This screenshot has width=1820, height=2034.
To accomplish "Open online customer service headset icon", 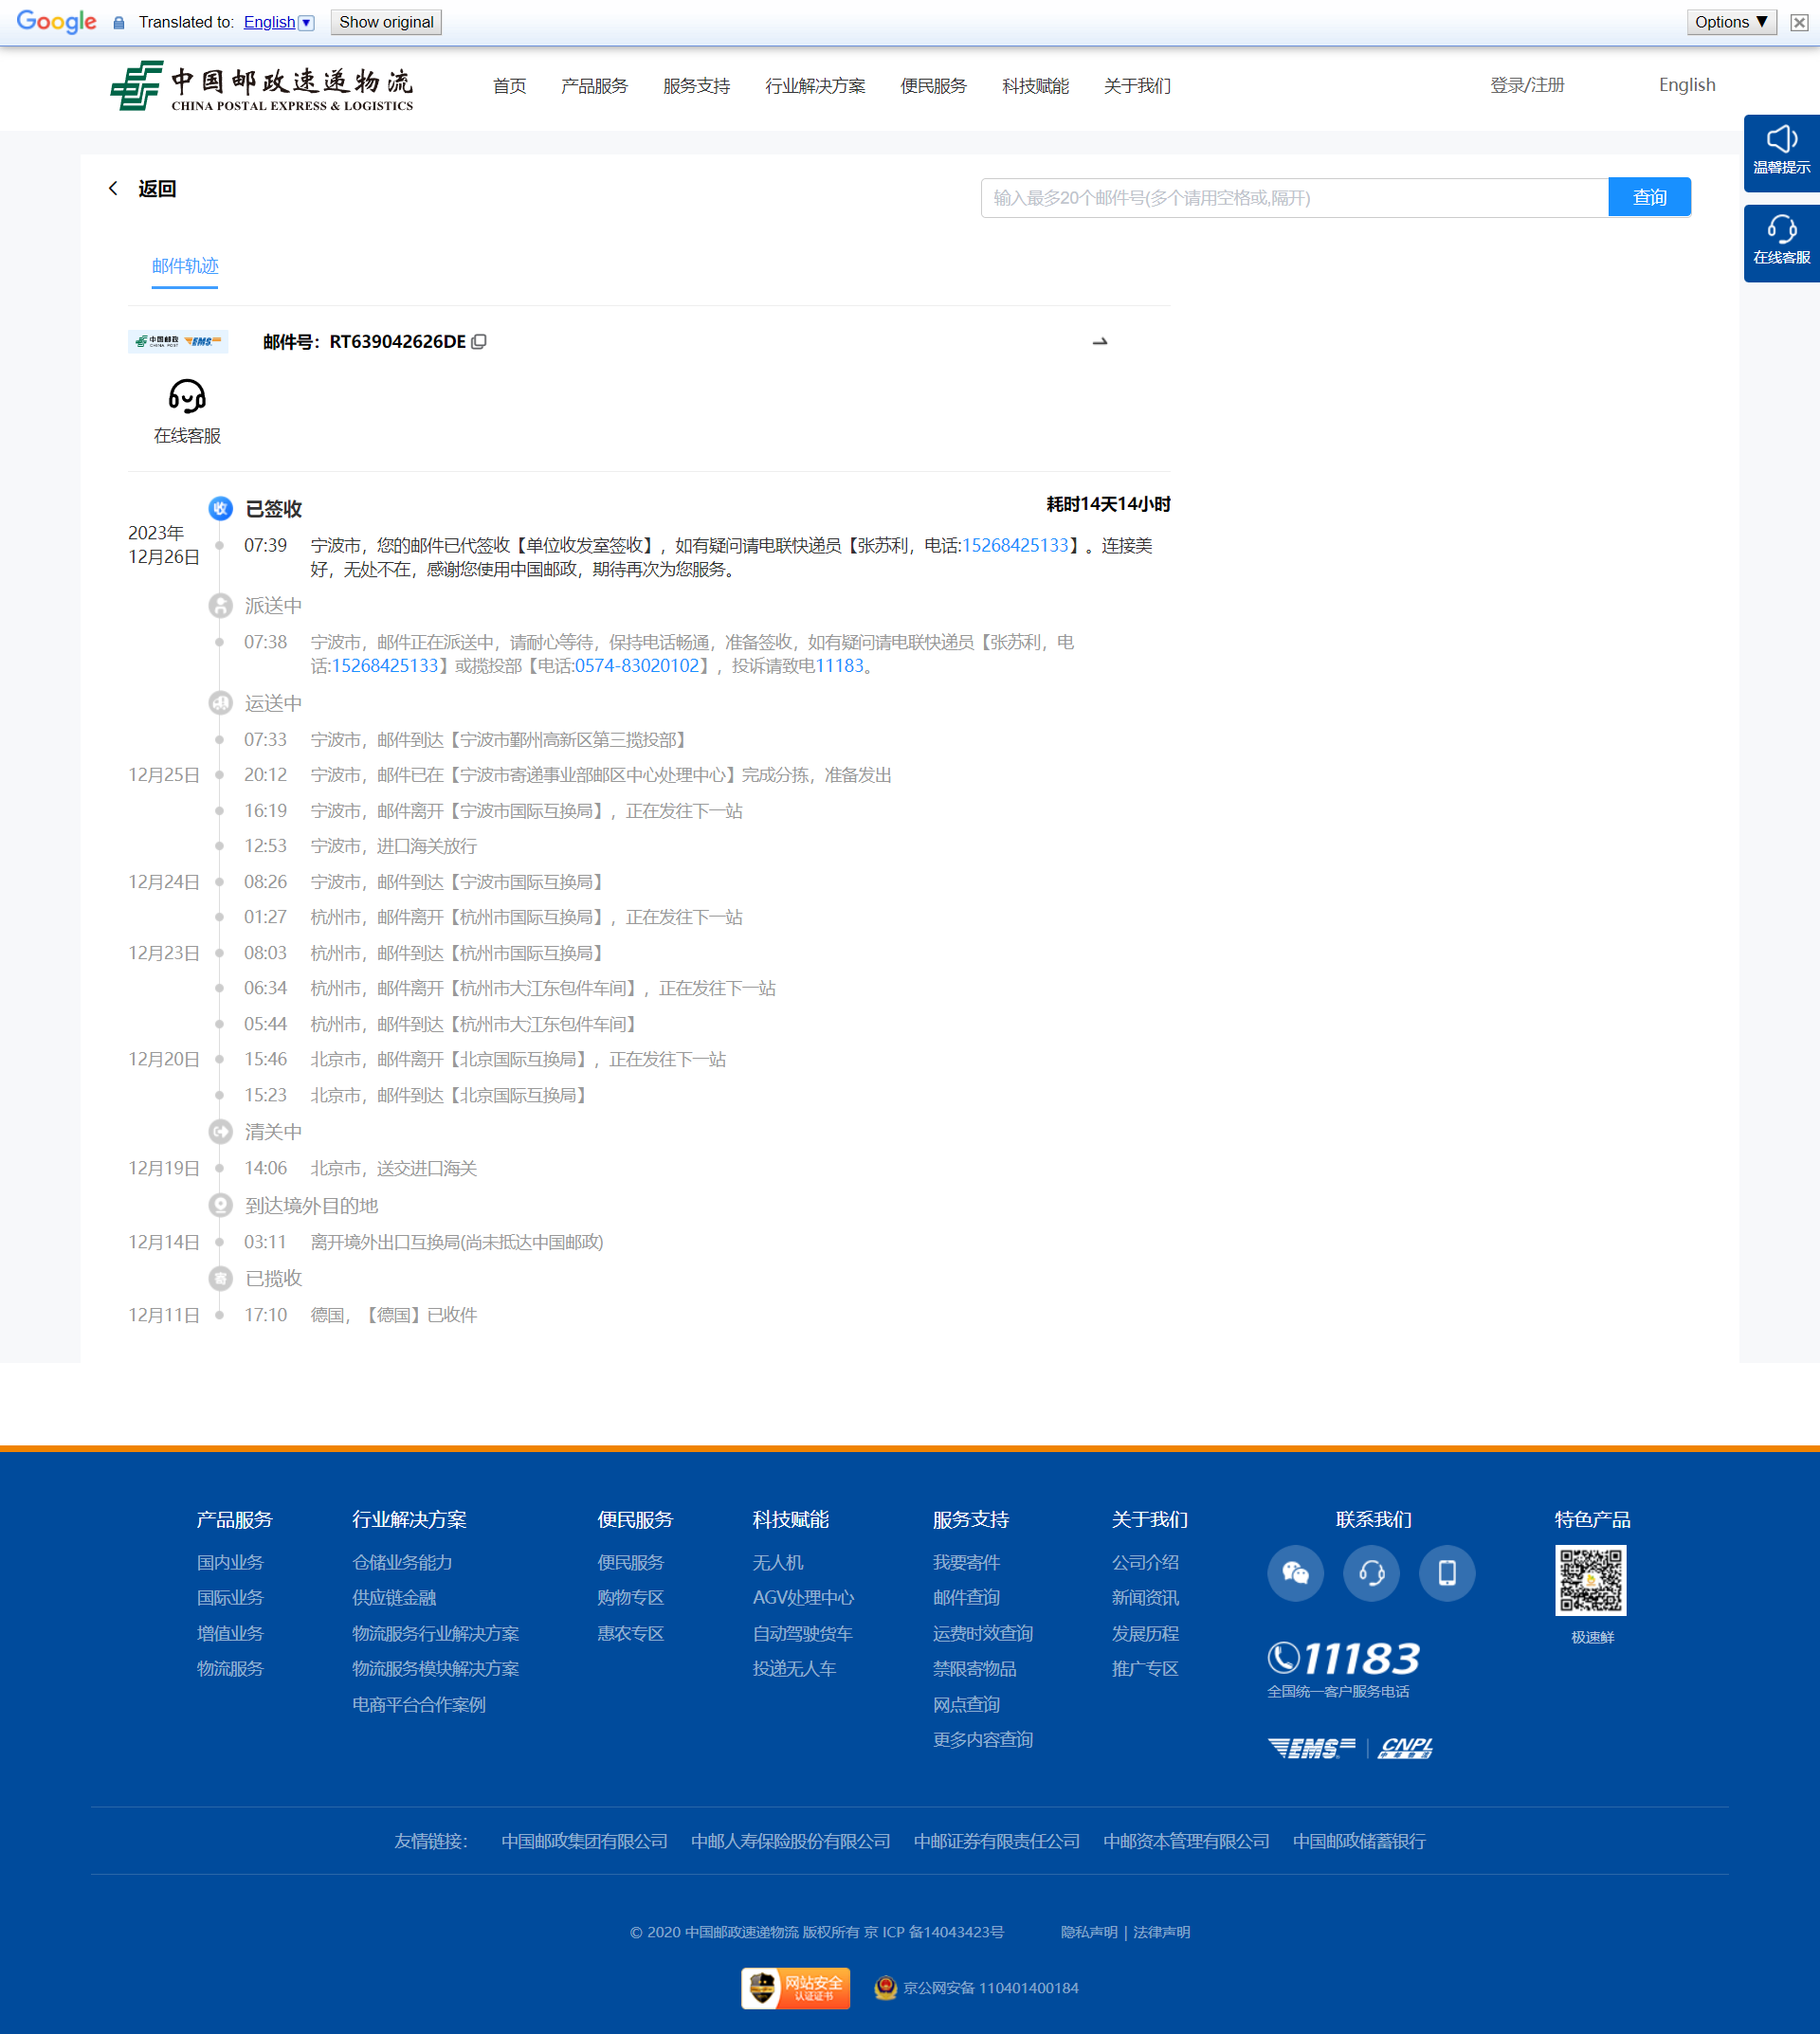I will [x=187, y=398].
